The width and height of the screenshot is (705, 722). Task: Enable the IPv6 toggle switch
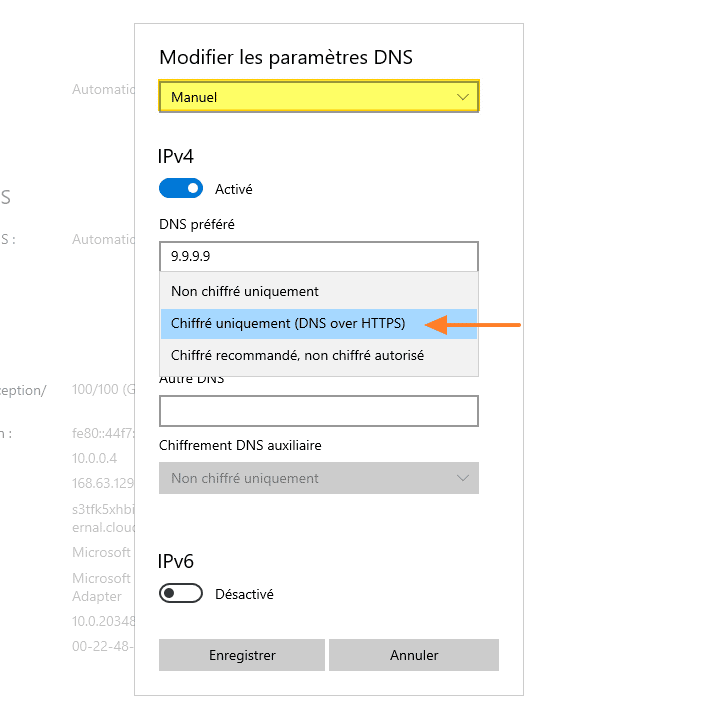(181, 594)
